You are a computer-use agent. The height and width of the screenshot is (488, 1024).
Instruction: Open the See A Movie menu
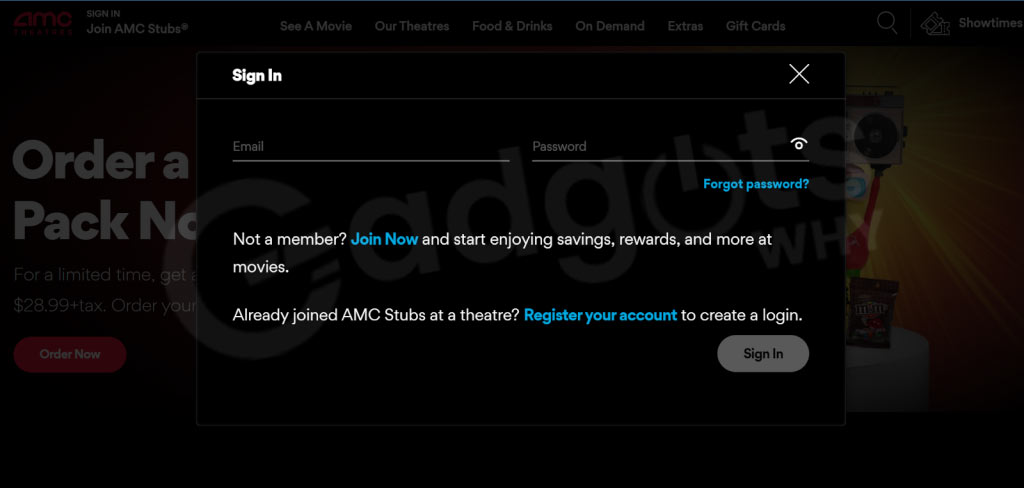click(x=316, y=26)
